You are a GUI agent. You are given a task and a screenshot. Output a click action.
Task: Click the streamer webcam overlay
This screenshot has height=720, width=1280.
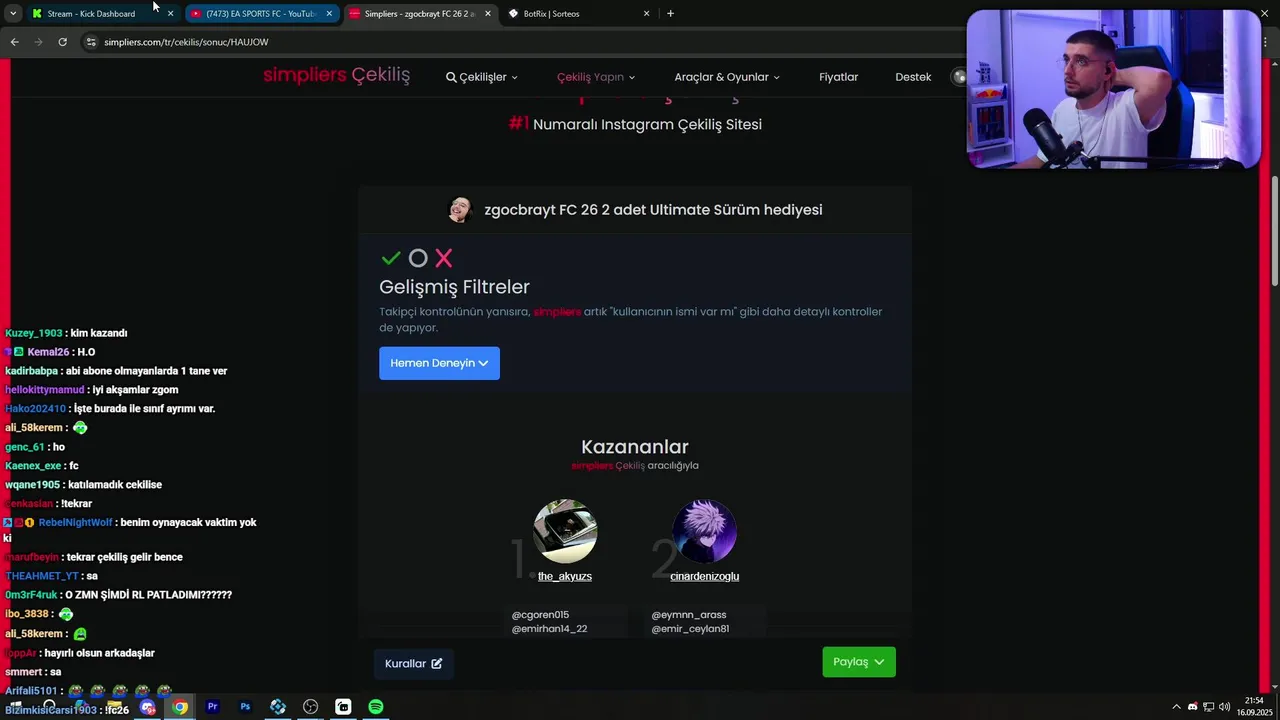coord(1113,89)
